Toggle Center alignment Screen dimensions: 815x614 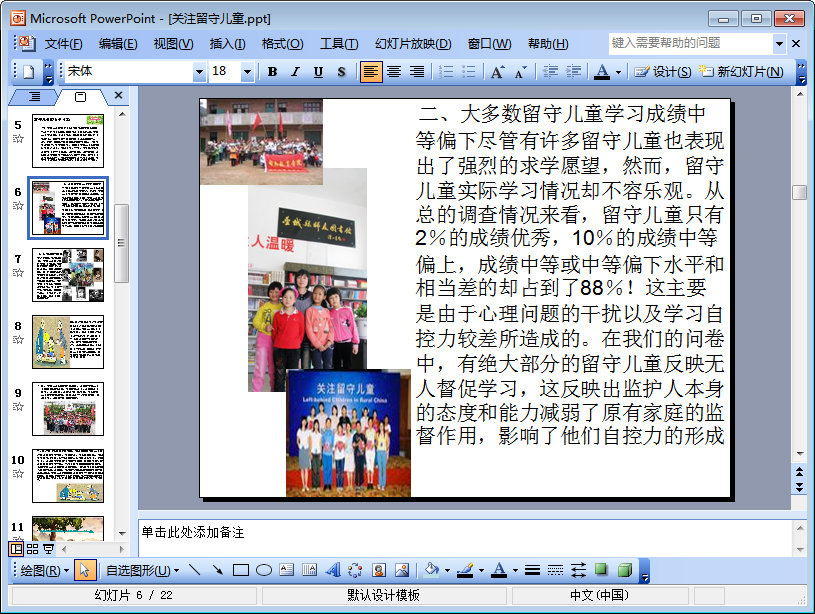[x=394, y=72]
